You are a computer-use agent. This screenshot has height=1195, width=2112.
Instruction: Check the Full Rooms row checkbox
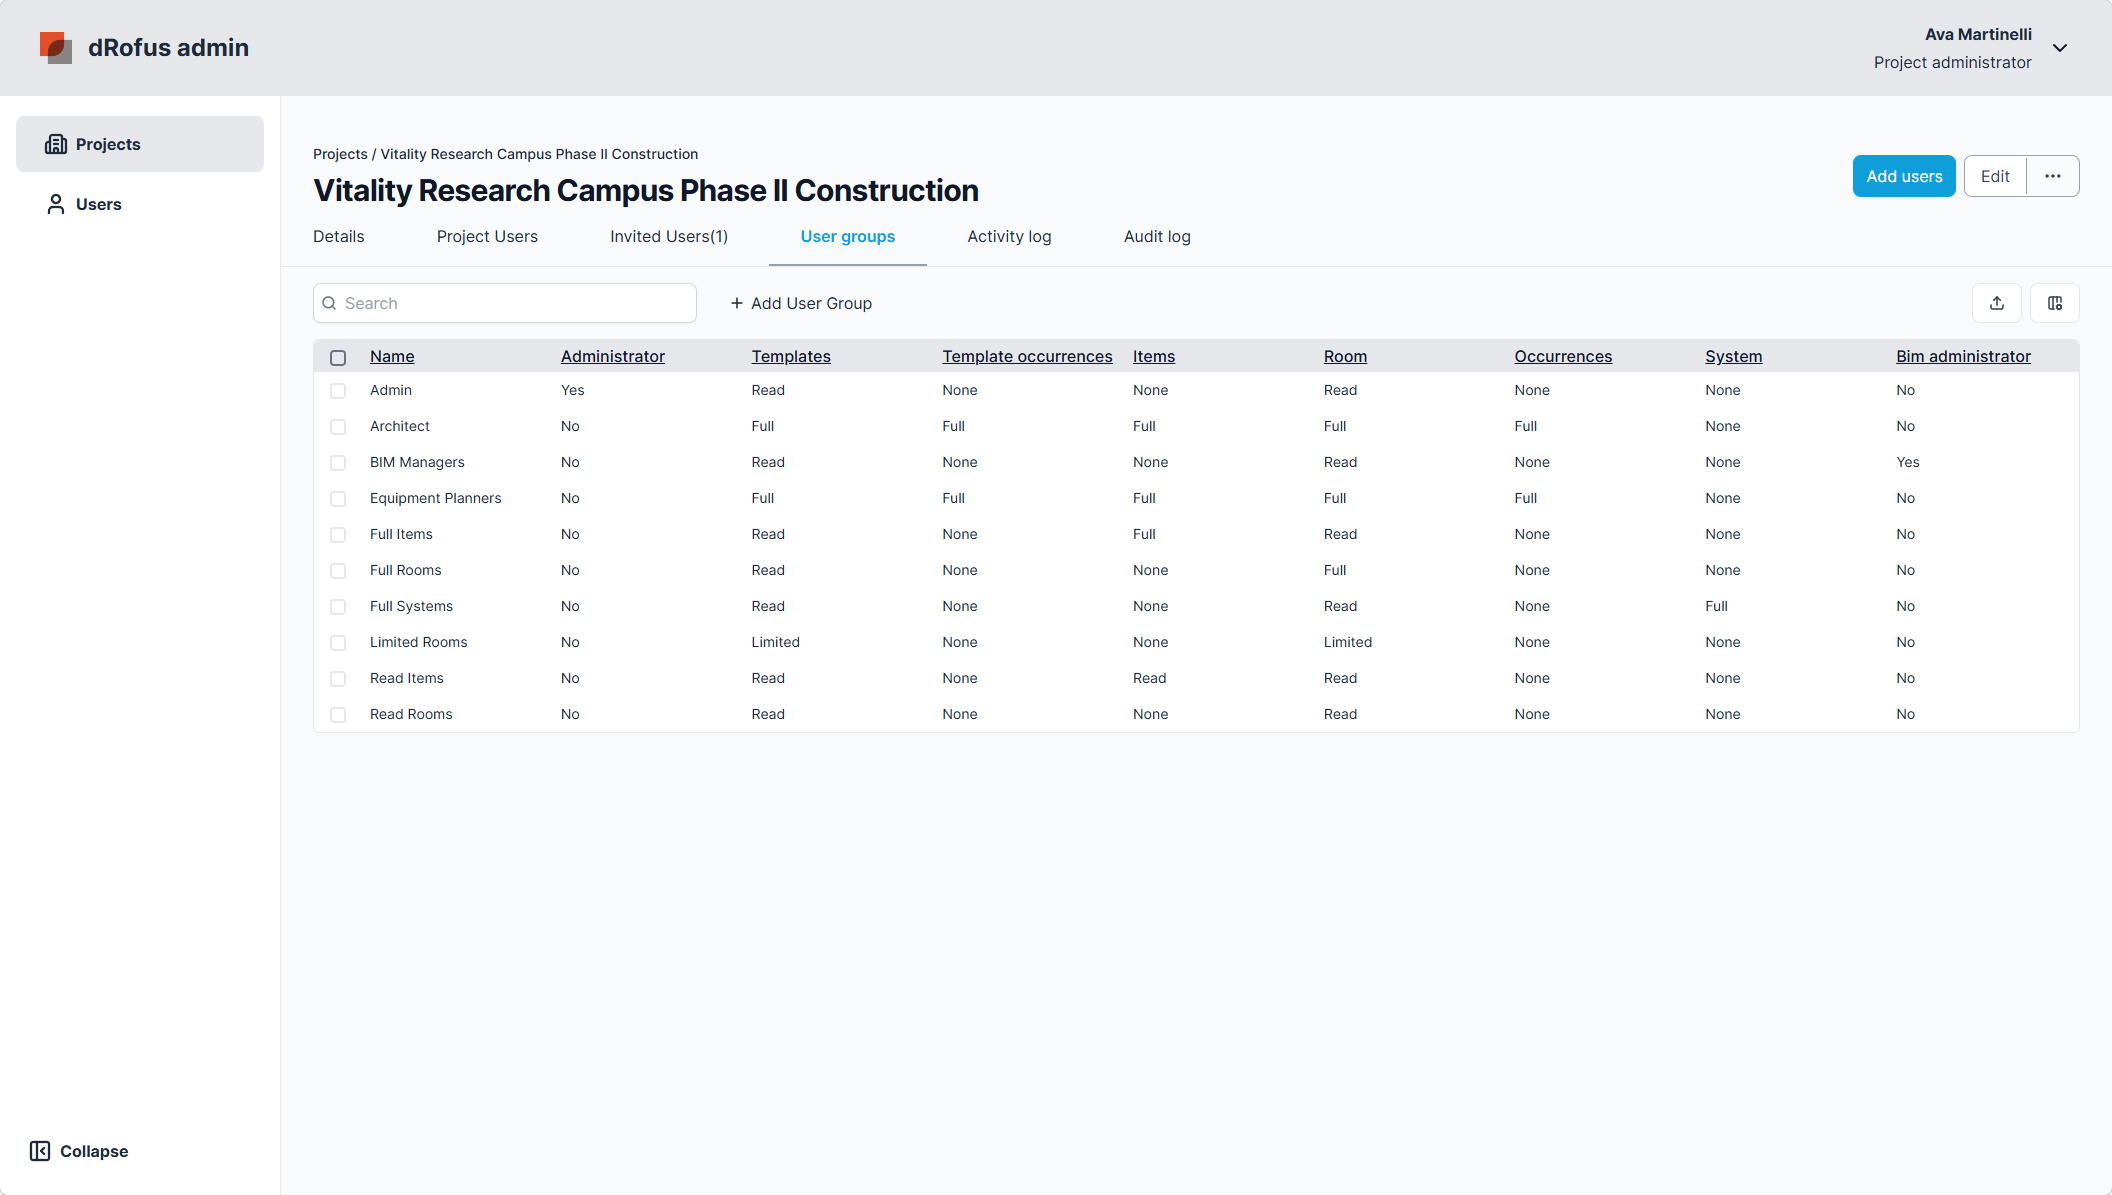pos(338,571)
